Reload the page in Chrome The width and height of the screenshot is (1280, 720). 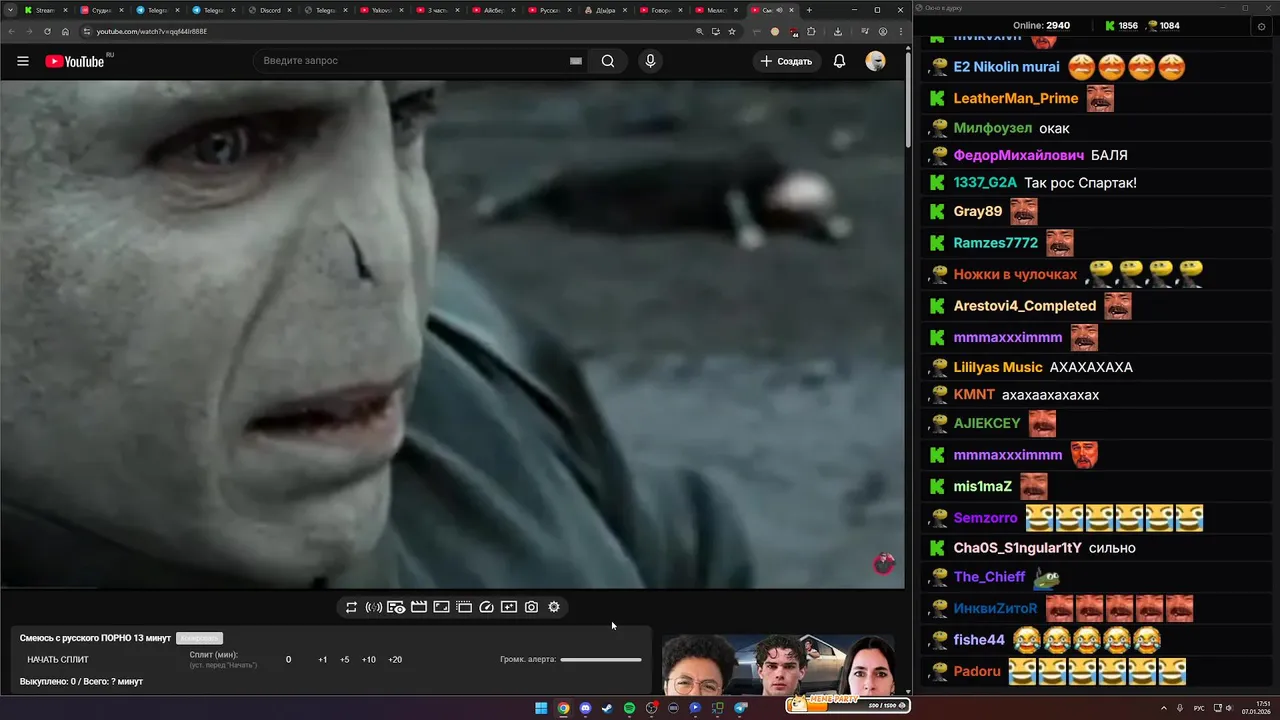47,31
